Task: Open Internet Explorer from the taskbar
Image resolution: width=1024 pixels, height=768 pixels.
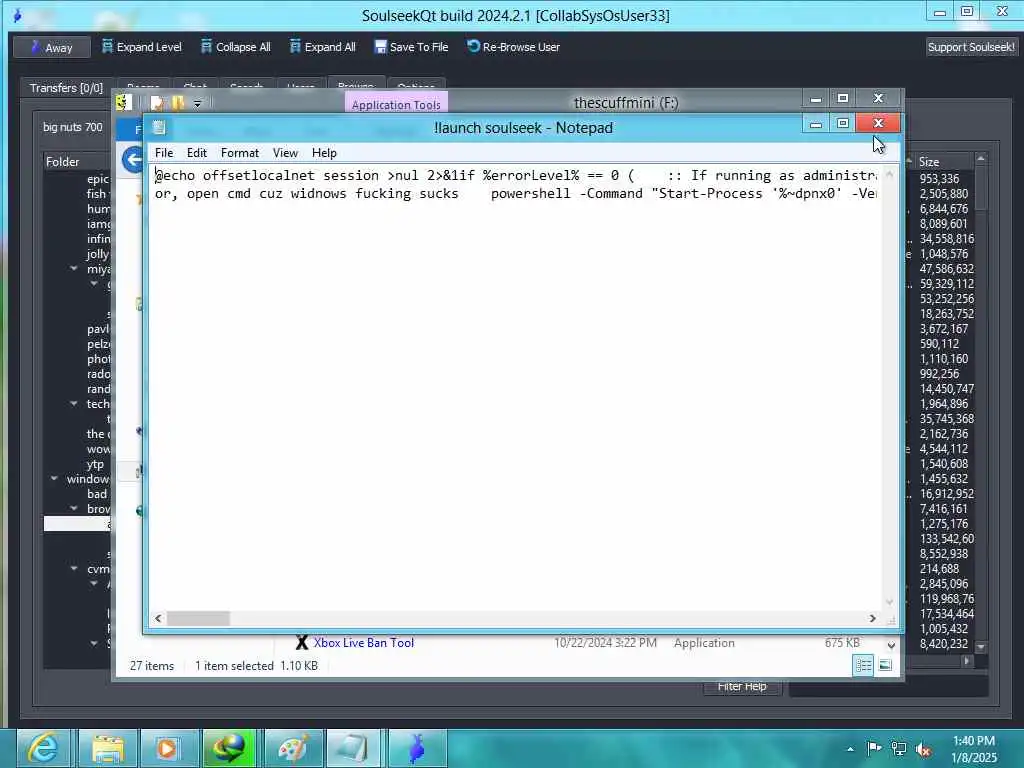Action: pos(44,748)
